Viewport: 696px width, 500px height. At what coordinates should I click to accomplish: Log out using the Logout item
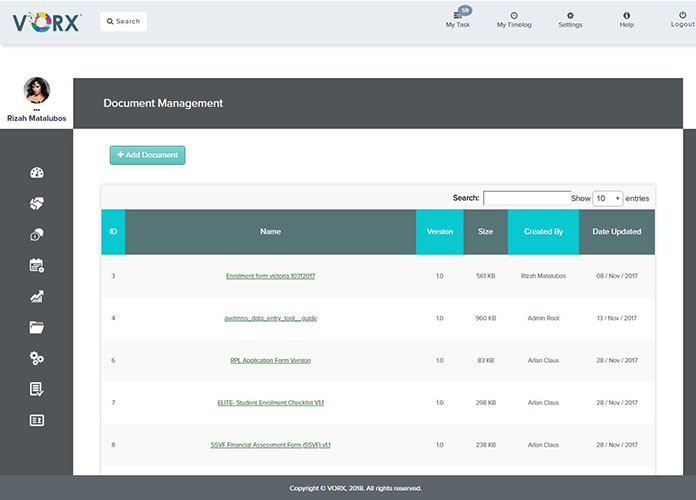coord(683,20)
